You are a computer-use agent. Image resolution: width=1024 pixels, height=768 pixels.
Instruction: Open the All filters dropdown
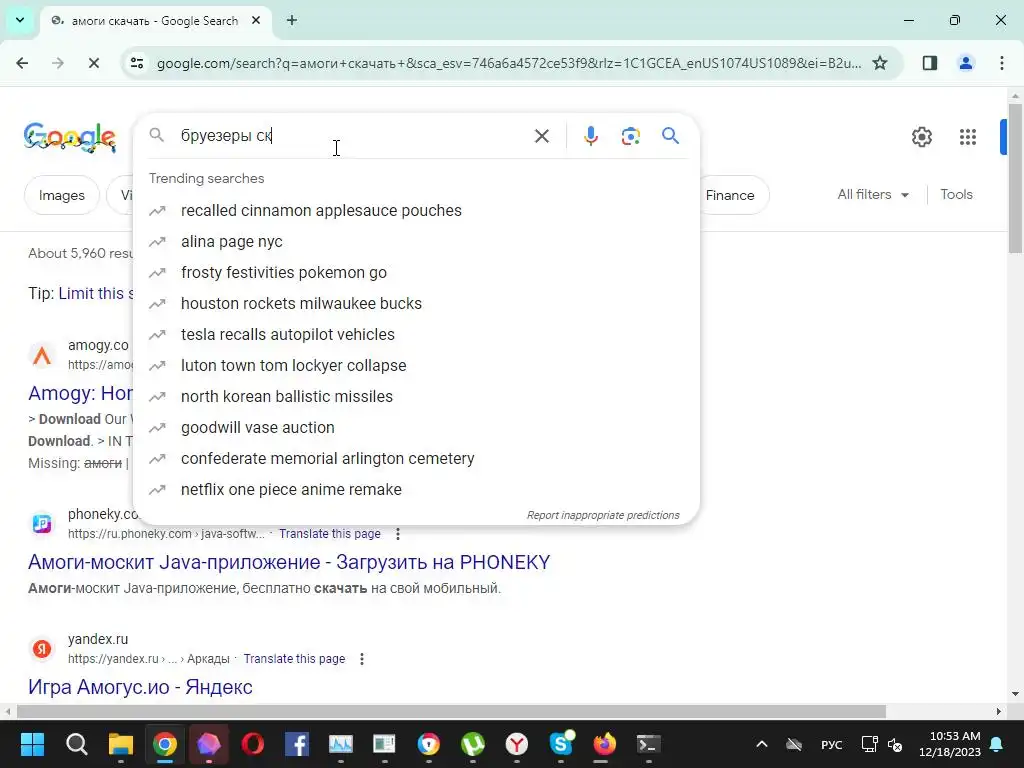(873, 195)
